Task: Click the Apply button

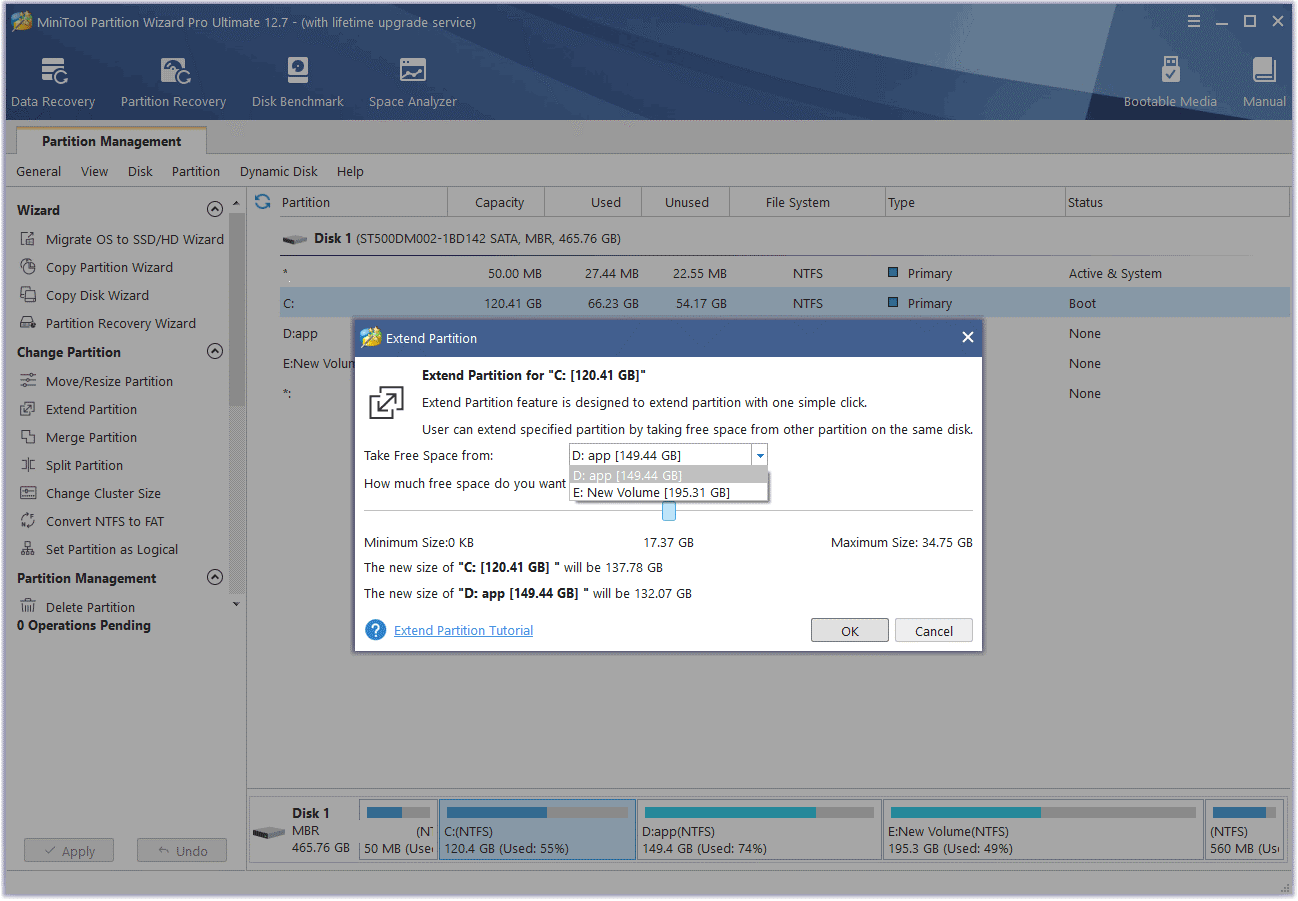Action: (x=69, y=851)
